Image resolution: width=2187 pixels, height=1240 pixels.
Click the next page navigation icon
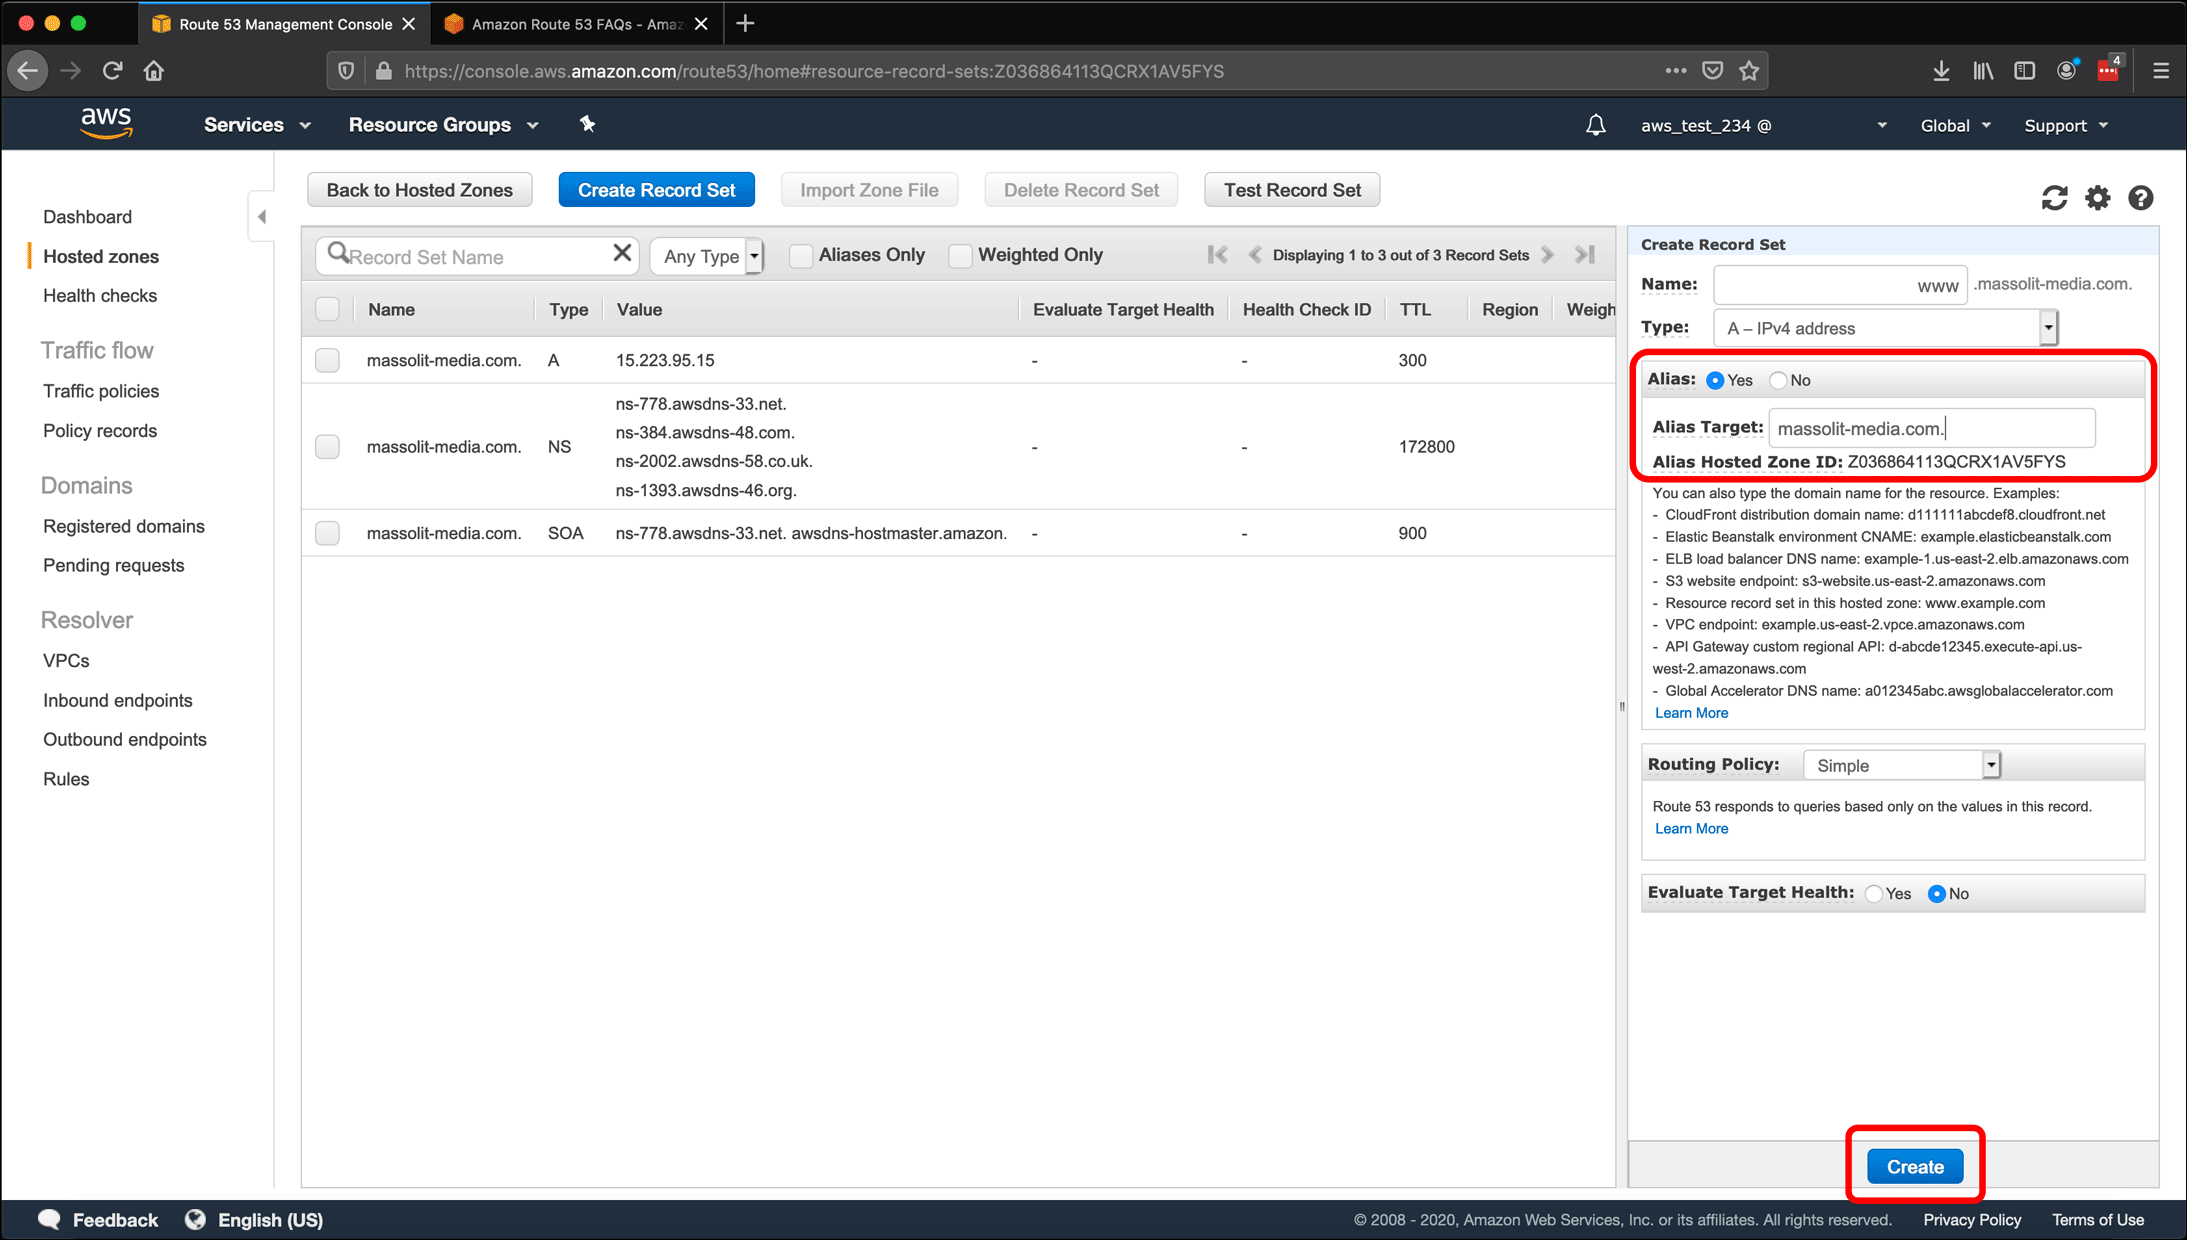pos(1549,255)
